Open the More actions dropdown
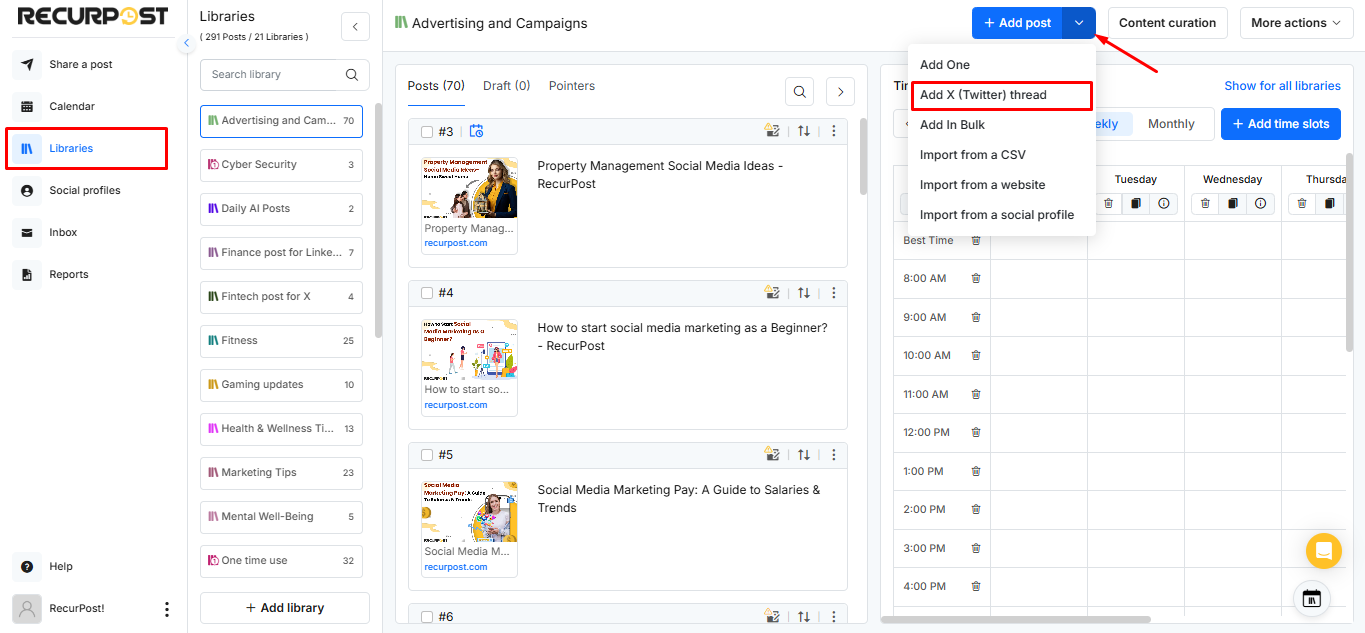The width and height of the screenshot is (1365, 633). tap(1297, 23)
